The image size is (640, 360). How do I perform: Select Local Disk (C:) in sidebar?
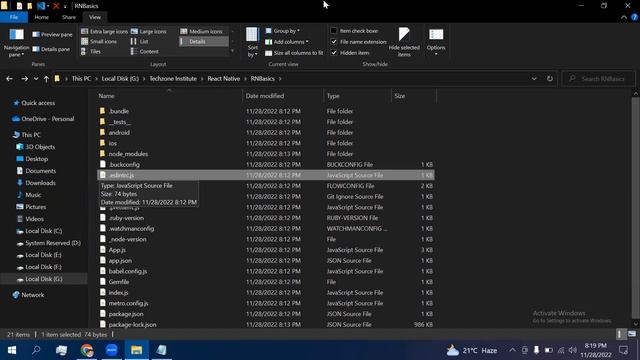pos(39,231)
